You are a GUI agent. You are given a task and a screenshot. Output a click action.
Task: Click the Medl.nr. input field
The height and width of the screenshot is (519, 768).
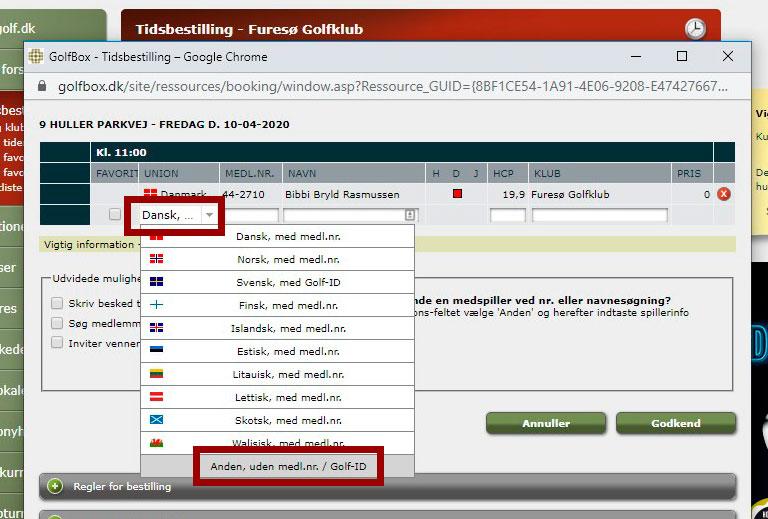tap(251, 215)
